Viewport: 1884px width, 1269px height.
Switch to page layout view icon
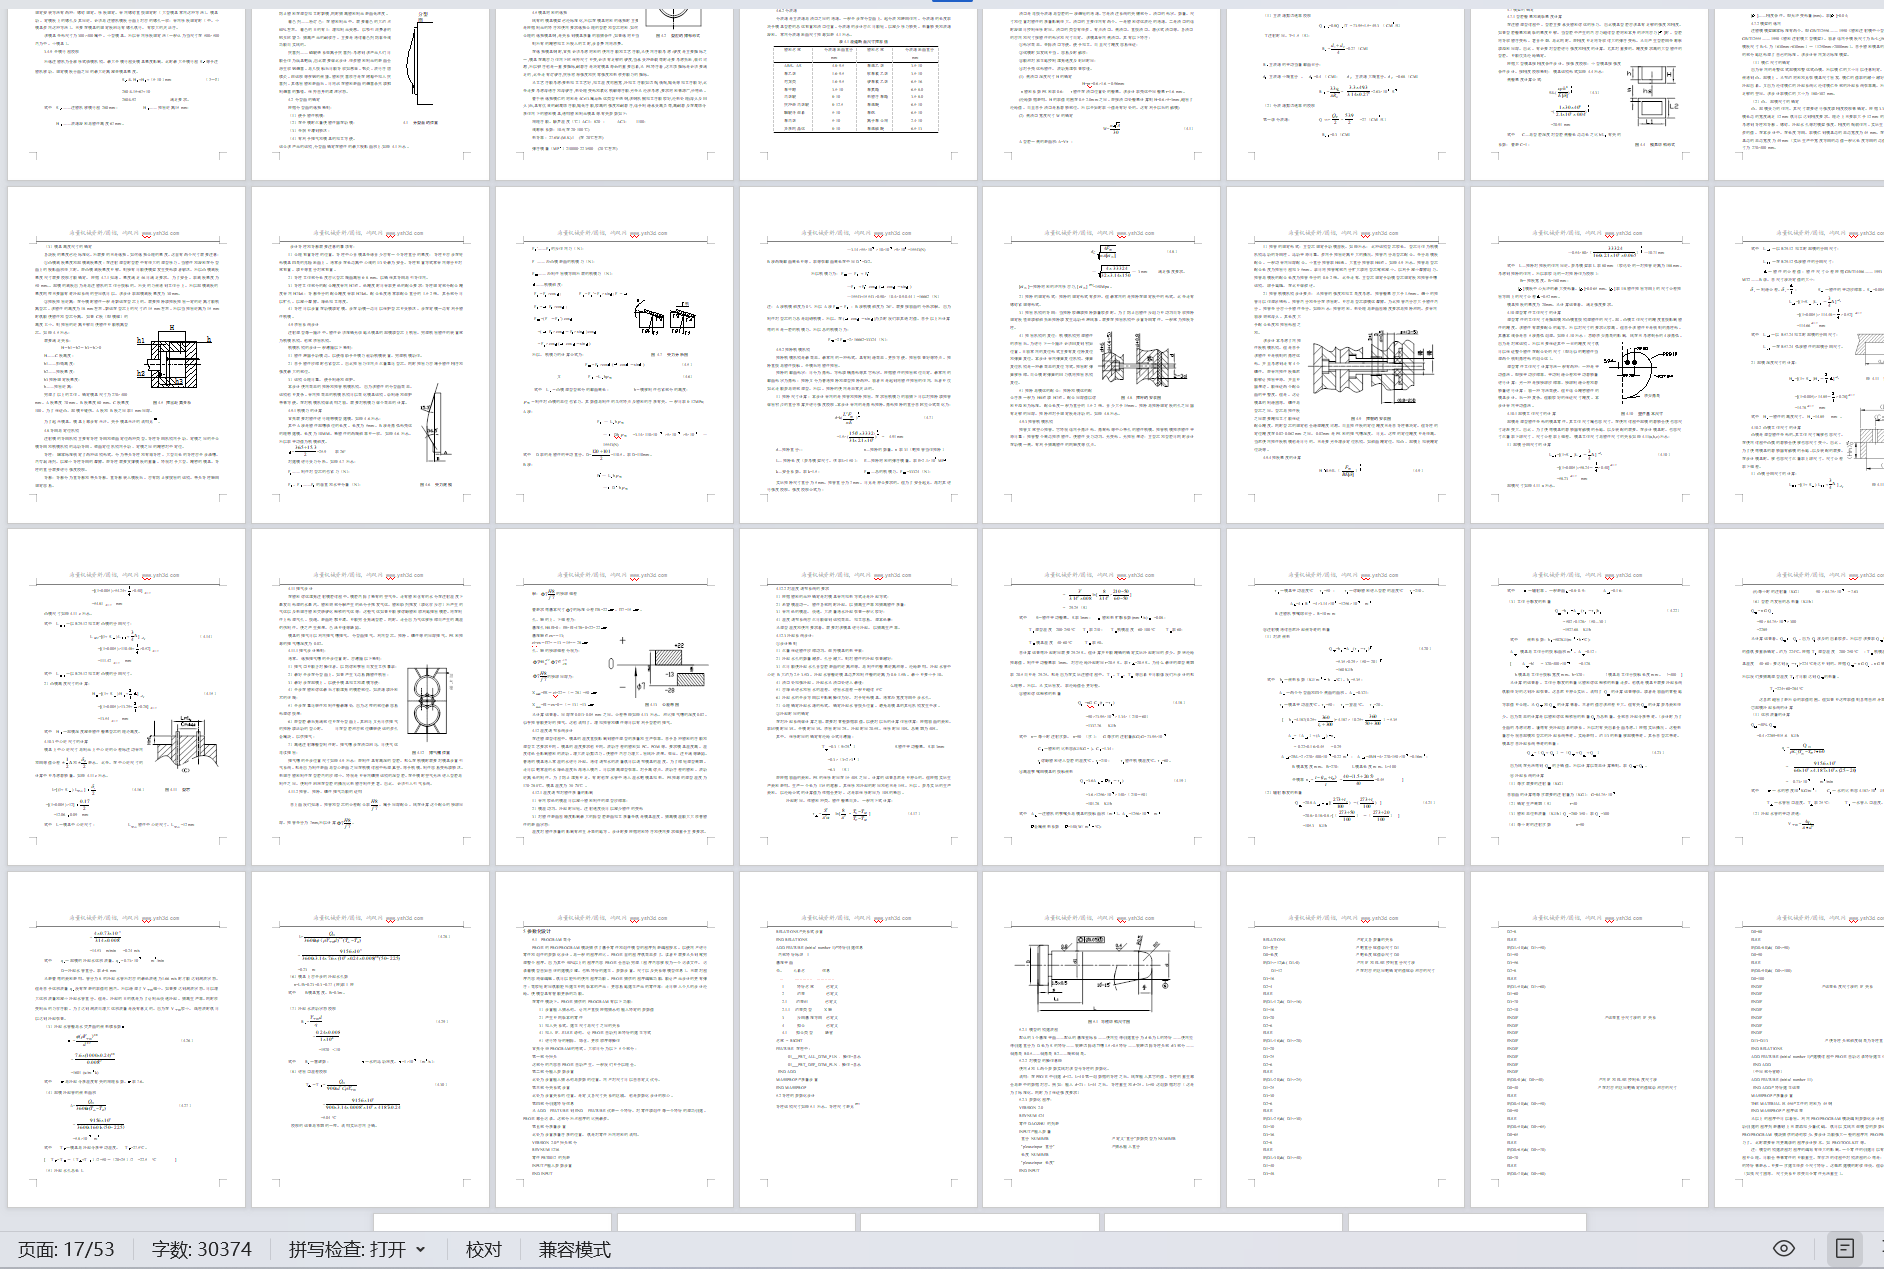click(1845, 1248)
